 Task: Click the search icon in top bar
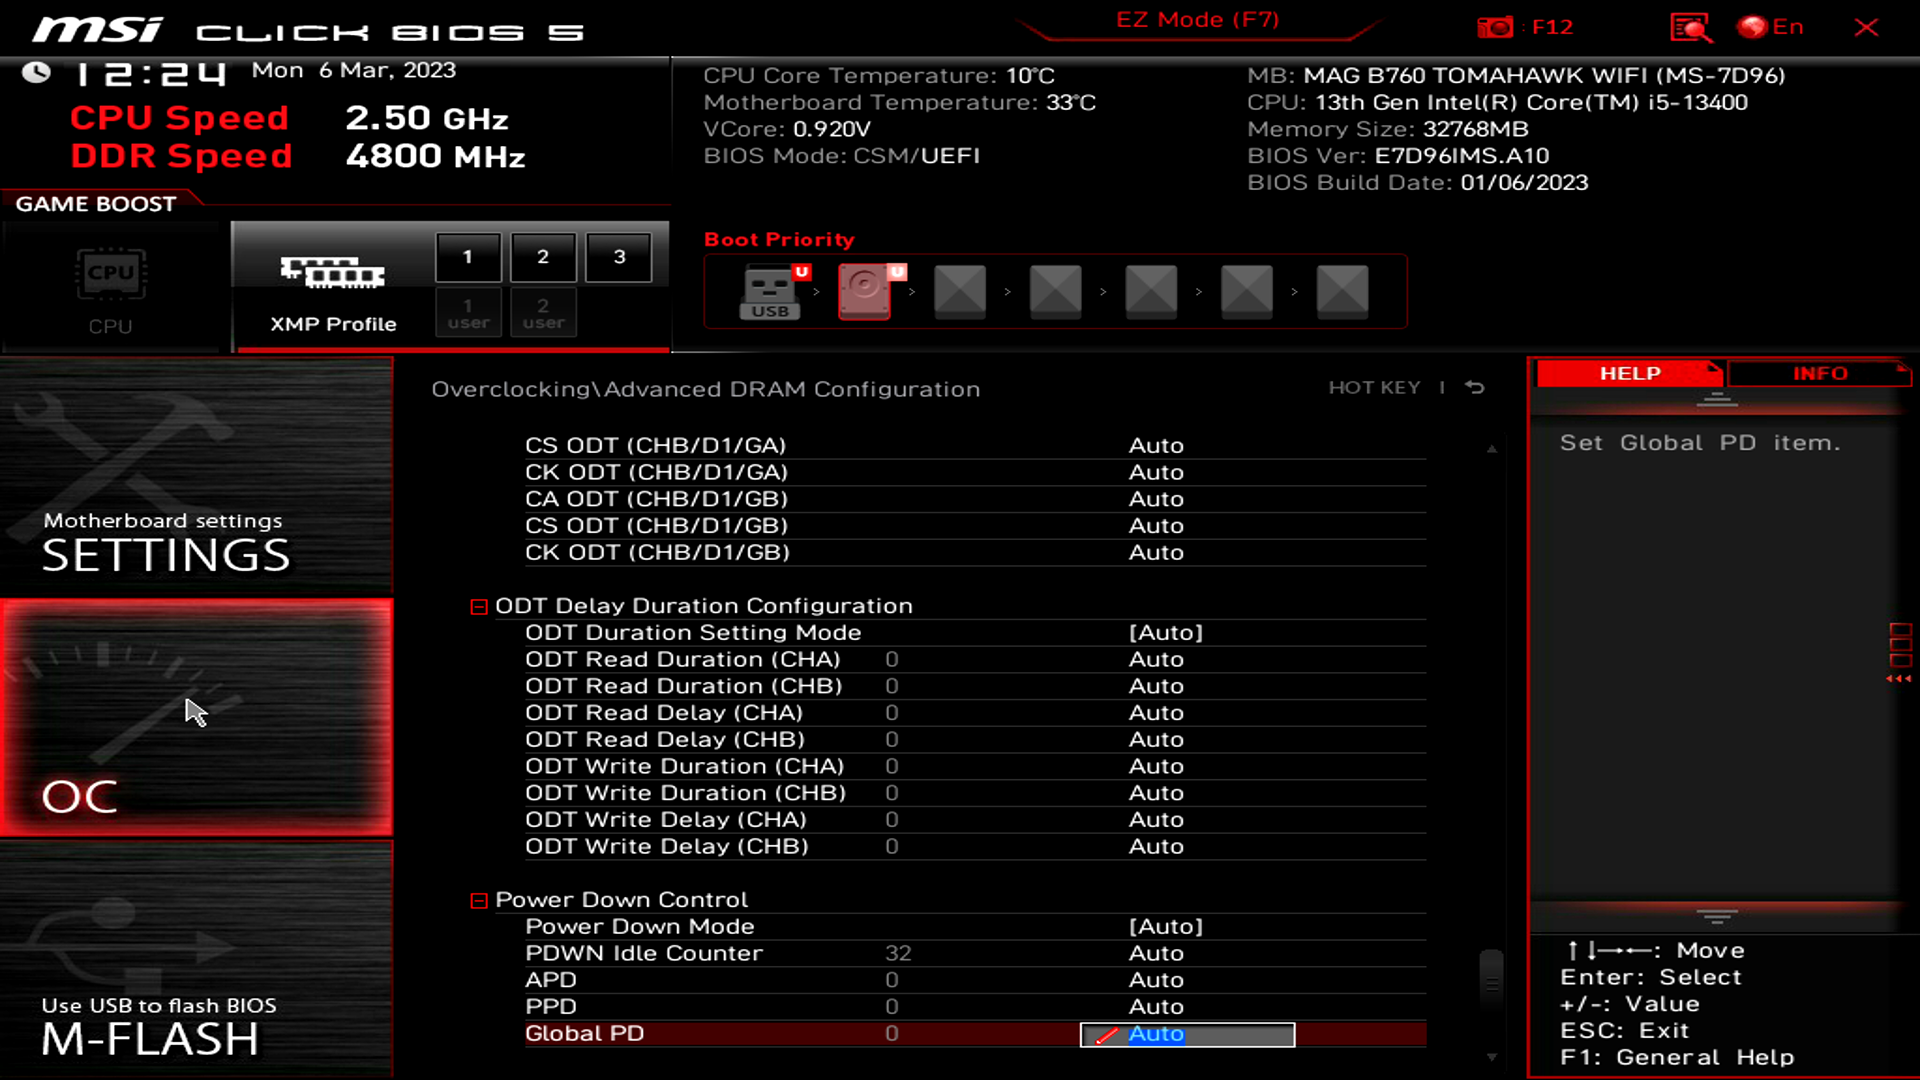[x=1692, y=26]
